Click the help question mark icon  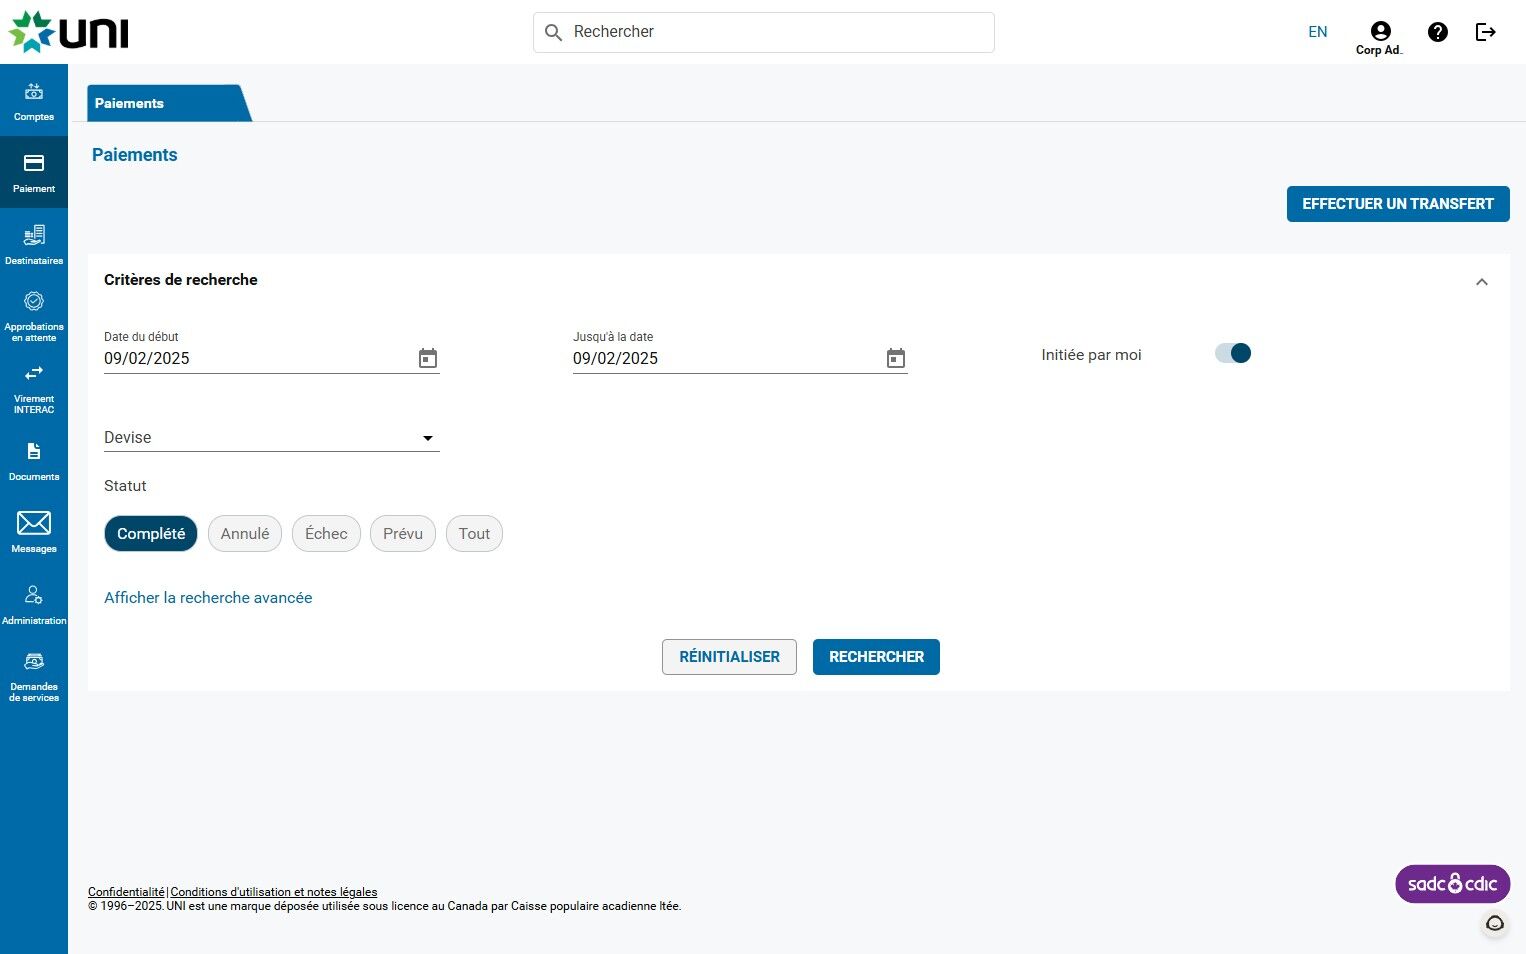click(x=1438, y=32)
